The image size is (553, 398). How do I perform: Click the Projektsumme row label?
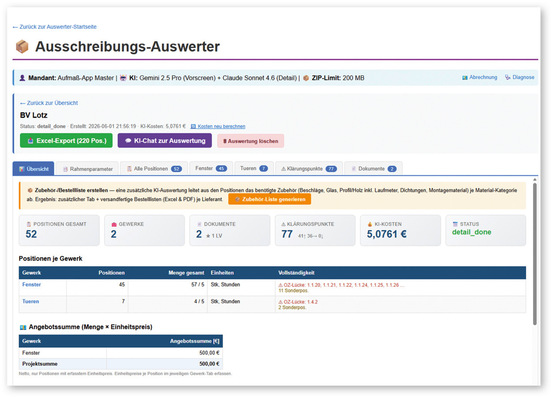click(x=40, y=364)
